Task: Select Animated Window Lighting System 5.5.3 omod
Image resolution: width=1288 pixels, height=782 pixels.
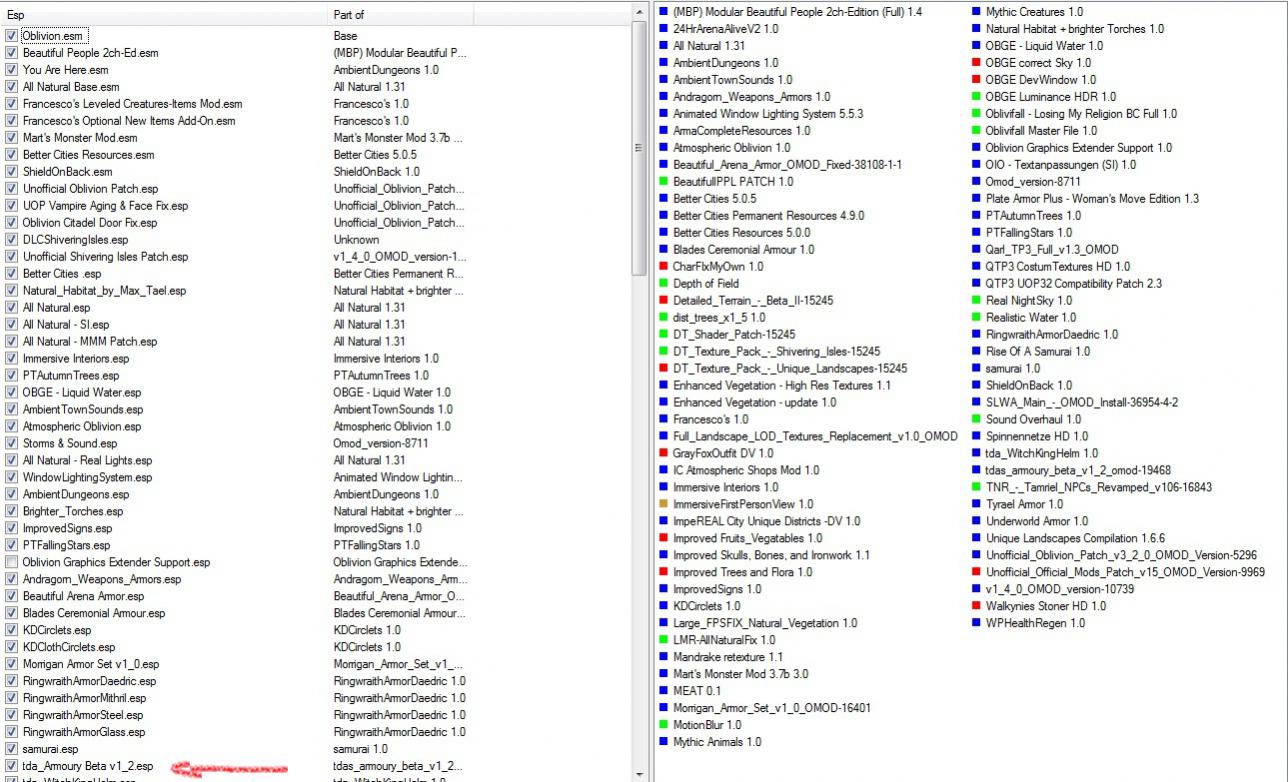Action: click(768, 114)
